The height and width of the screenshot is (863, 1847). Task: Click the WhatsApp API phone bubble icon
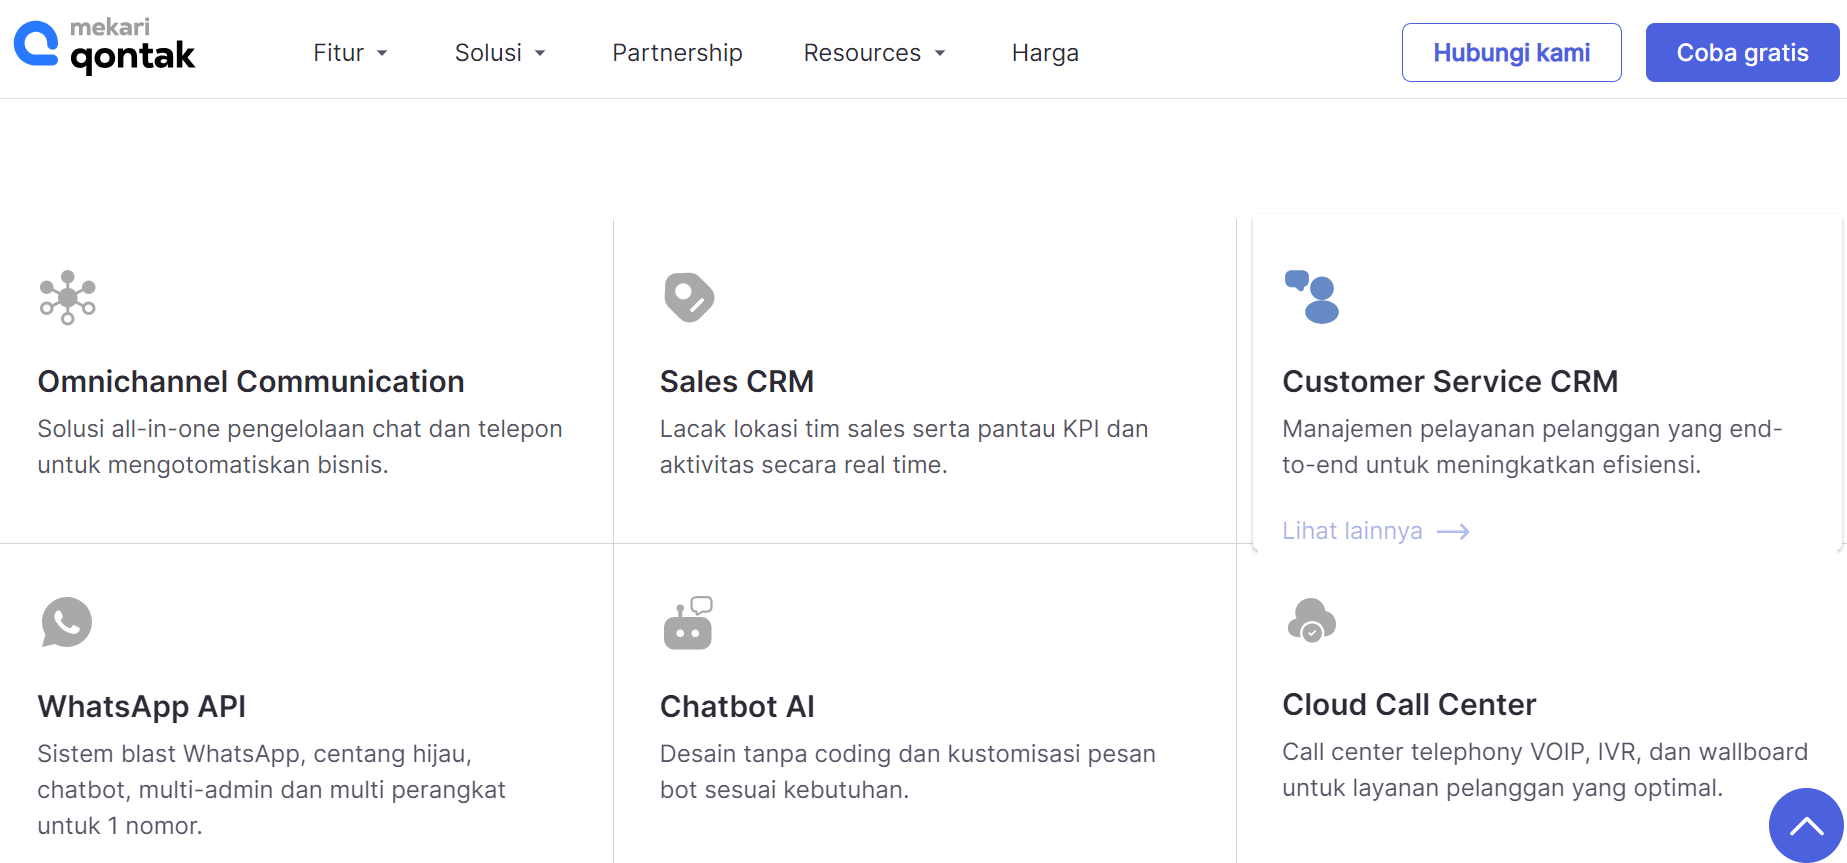pyautogui.click(x=67, y=622)
